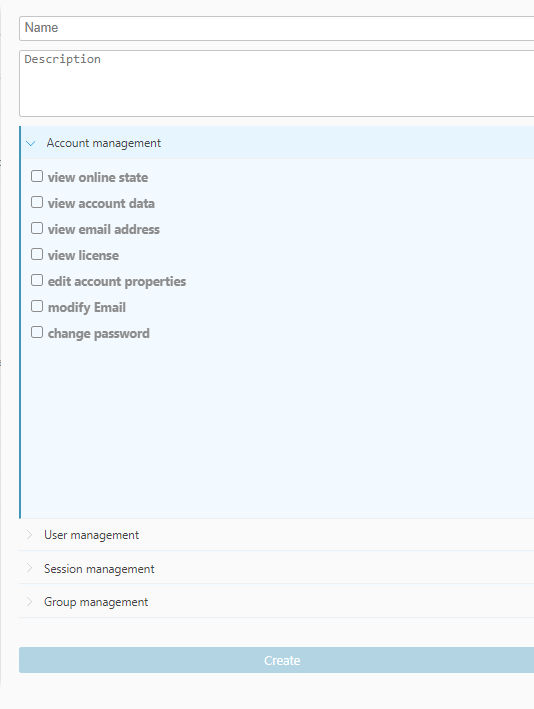
Task: Click the Create button
Action: 277,660
